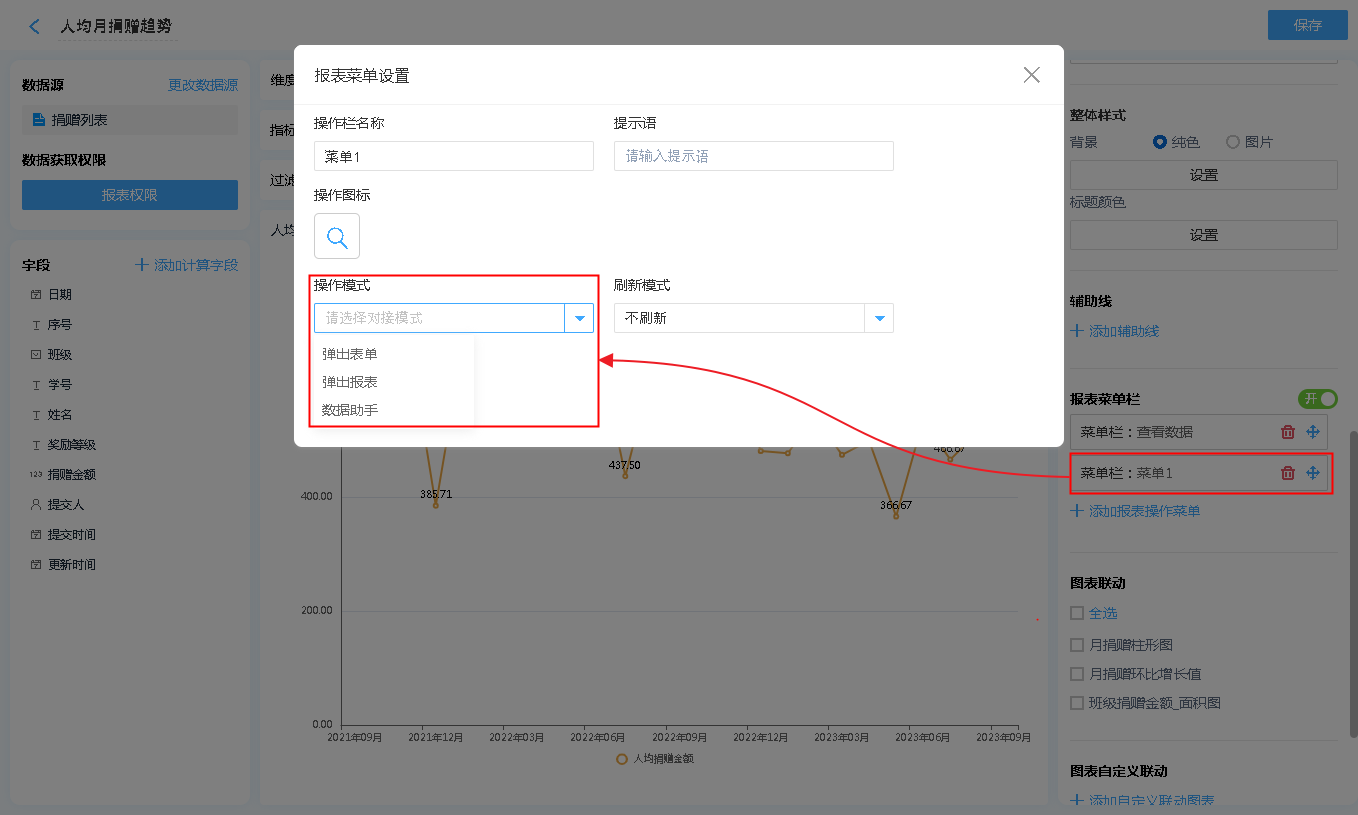Close the 报表菜单设置 dialog
The width and height of the screenshot is (1358, 815).
click(1032, 75)
